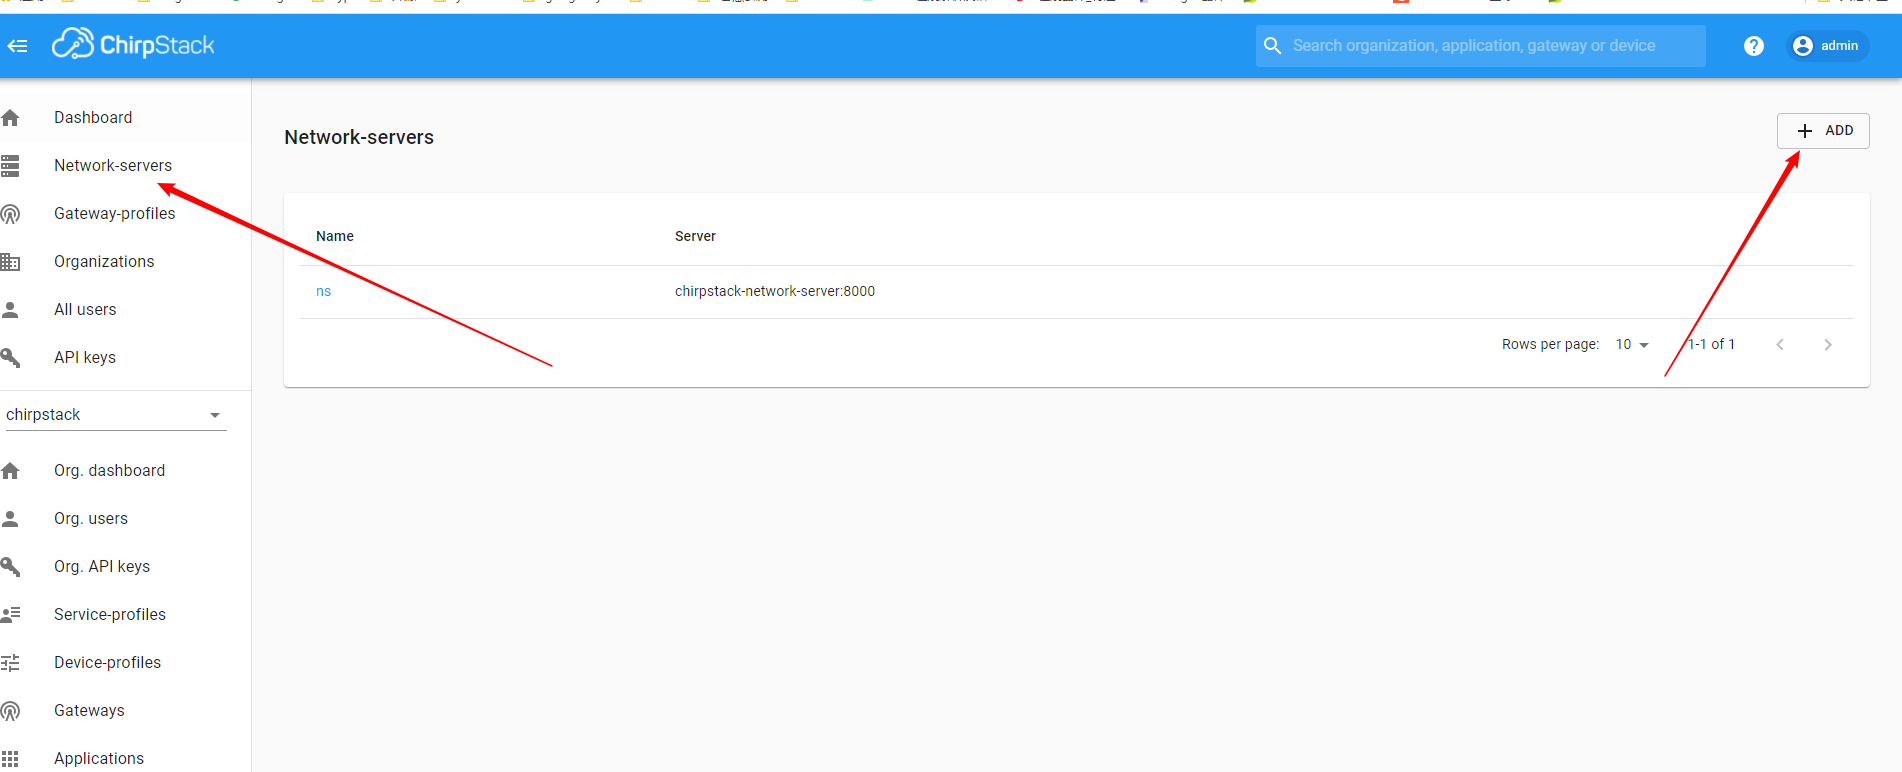Viewport: 1902px width, 772px height.
Task: Click the All users person icon
Action: (x=11, y=310)
